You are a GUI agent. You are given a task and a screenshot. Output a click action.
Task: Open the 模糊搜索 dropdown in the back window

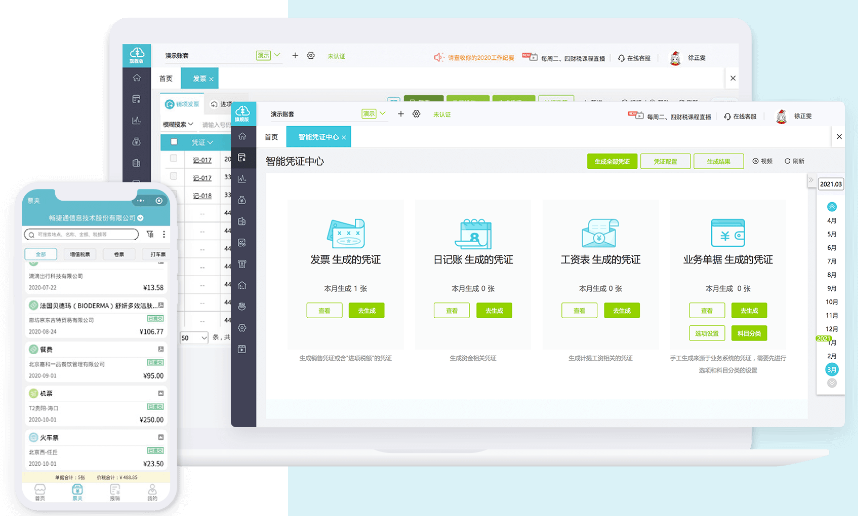point(178,124)
